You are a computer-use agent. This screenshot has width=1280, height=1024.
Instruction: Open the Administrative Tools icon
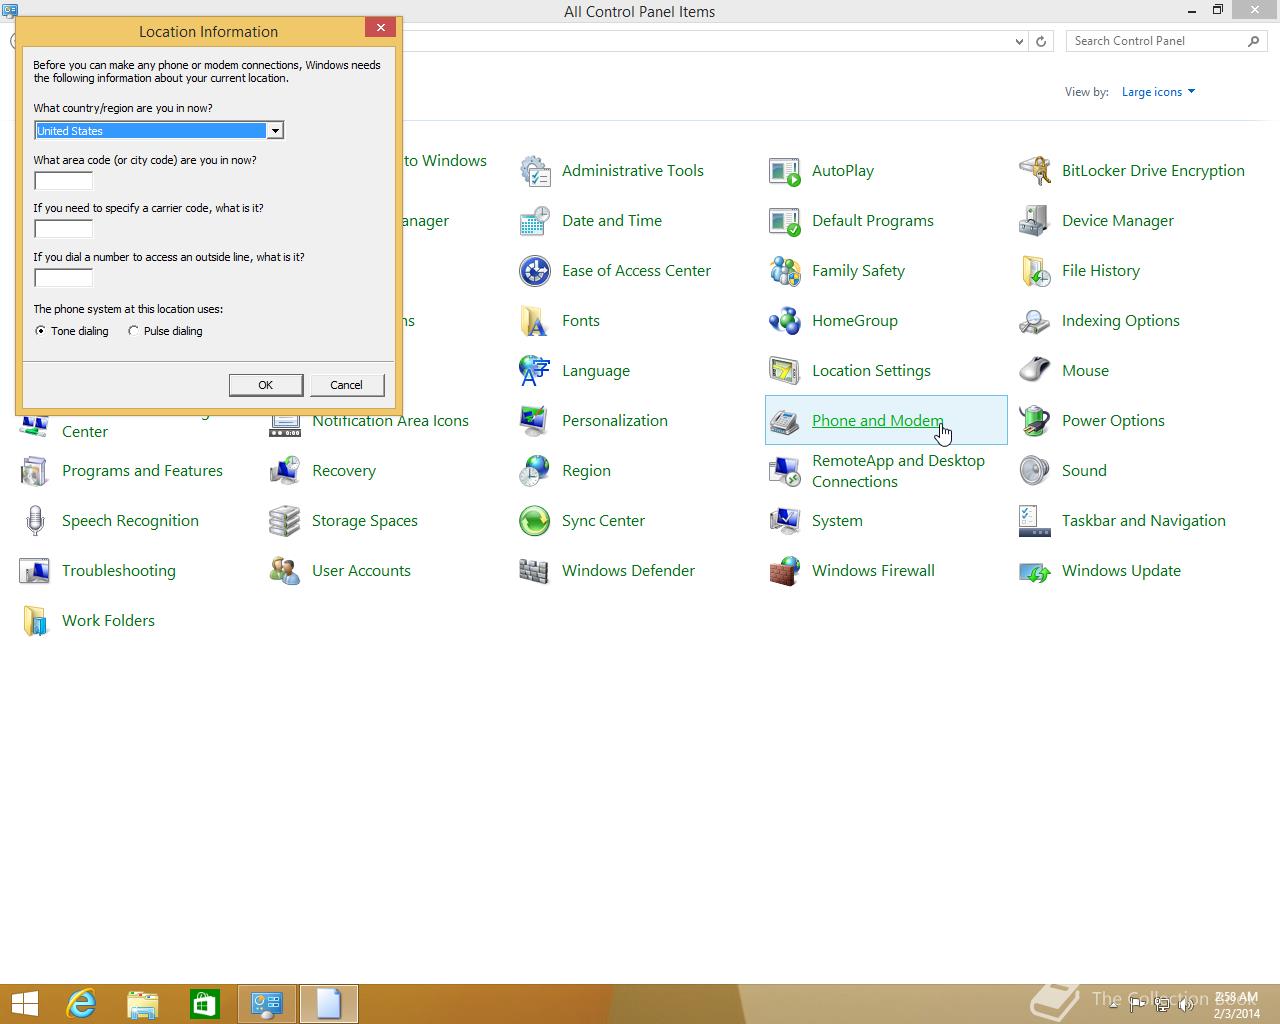pyautogui.click(x=535, y=171)
